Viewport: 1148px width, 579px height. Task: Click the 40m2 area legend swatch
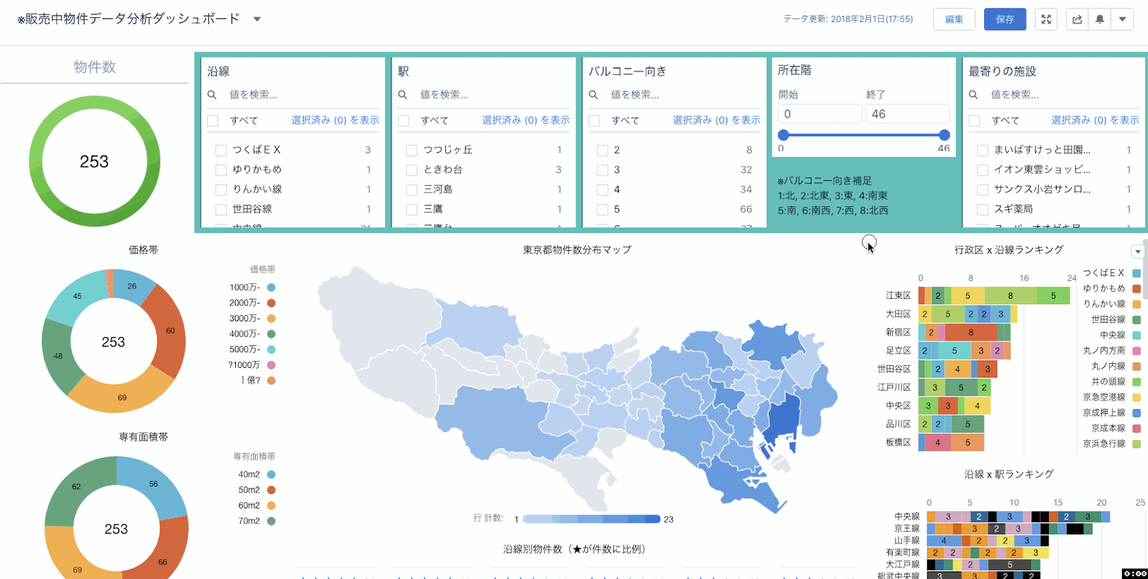click(272, 474)
